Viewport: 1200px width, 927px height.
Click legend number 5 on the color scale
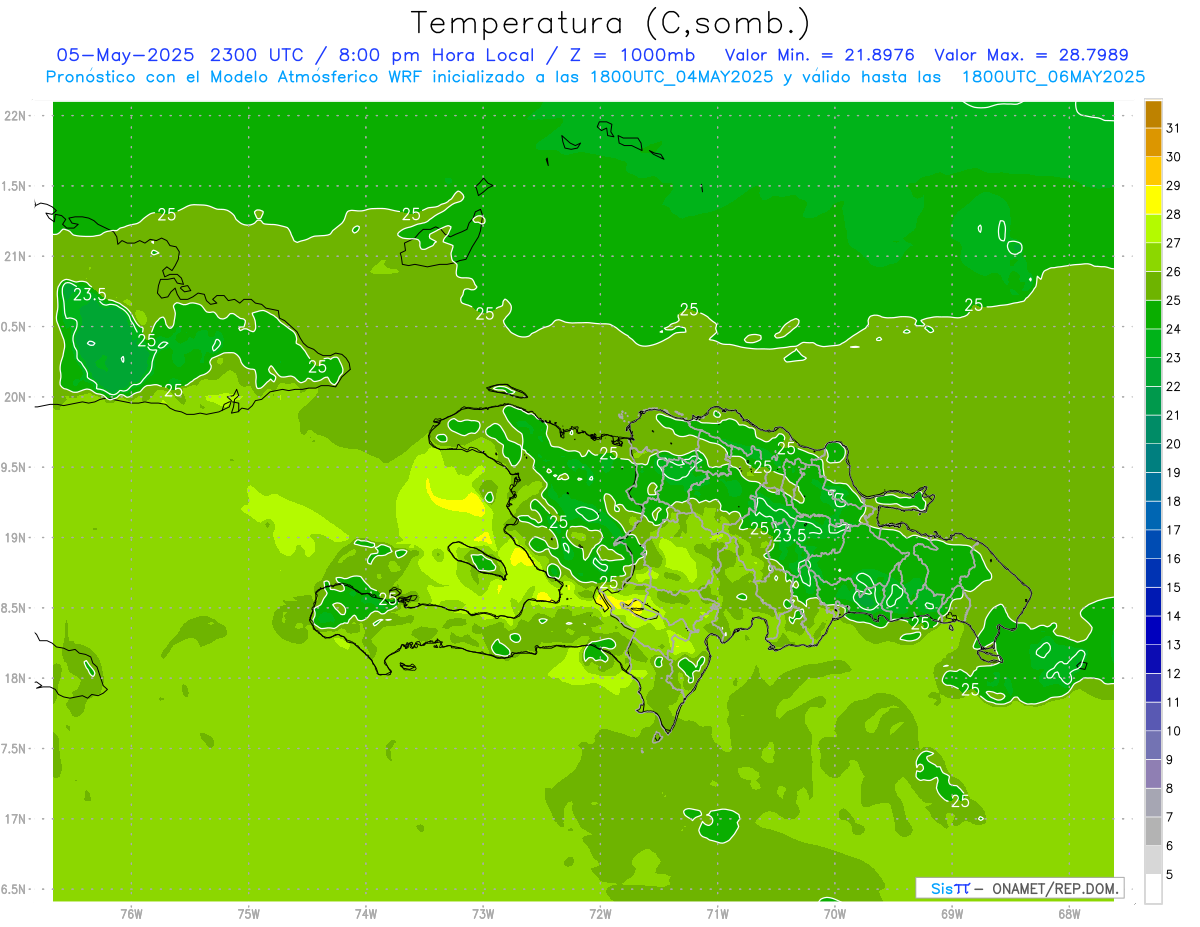pos(1170,875)
